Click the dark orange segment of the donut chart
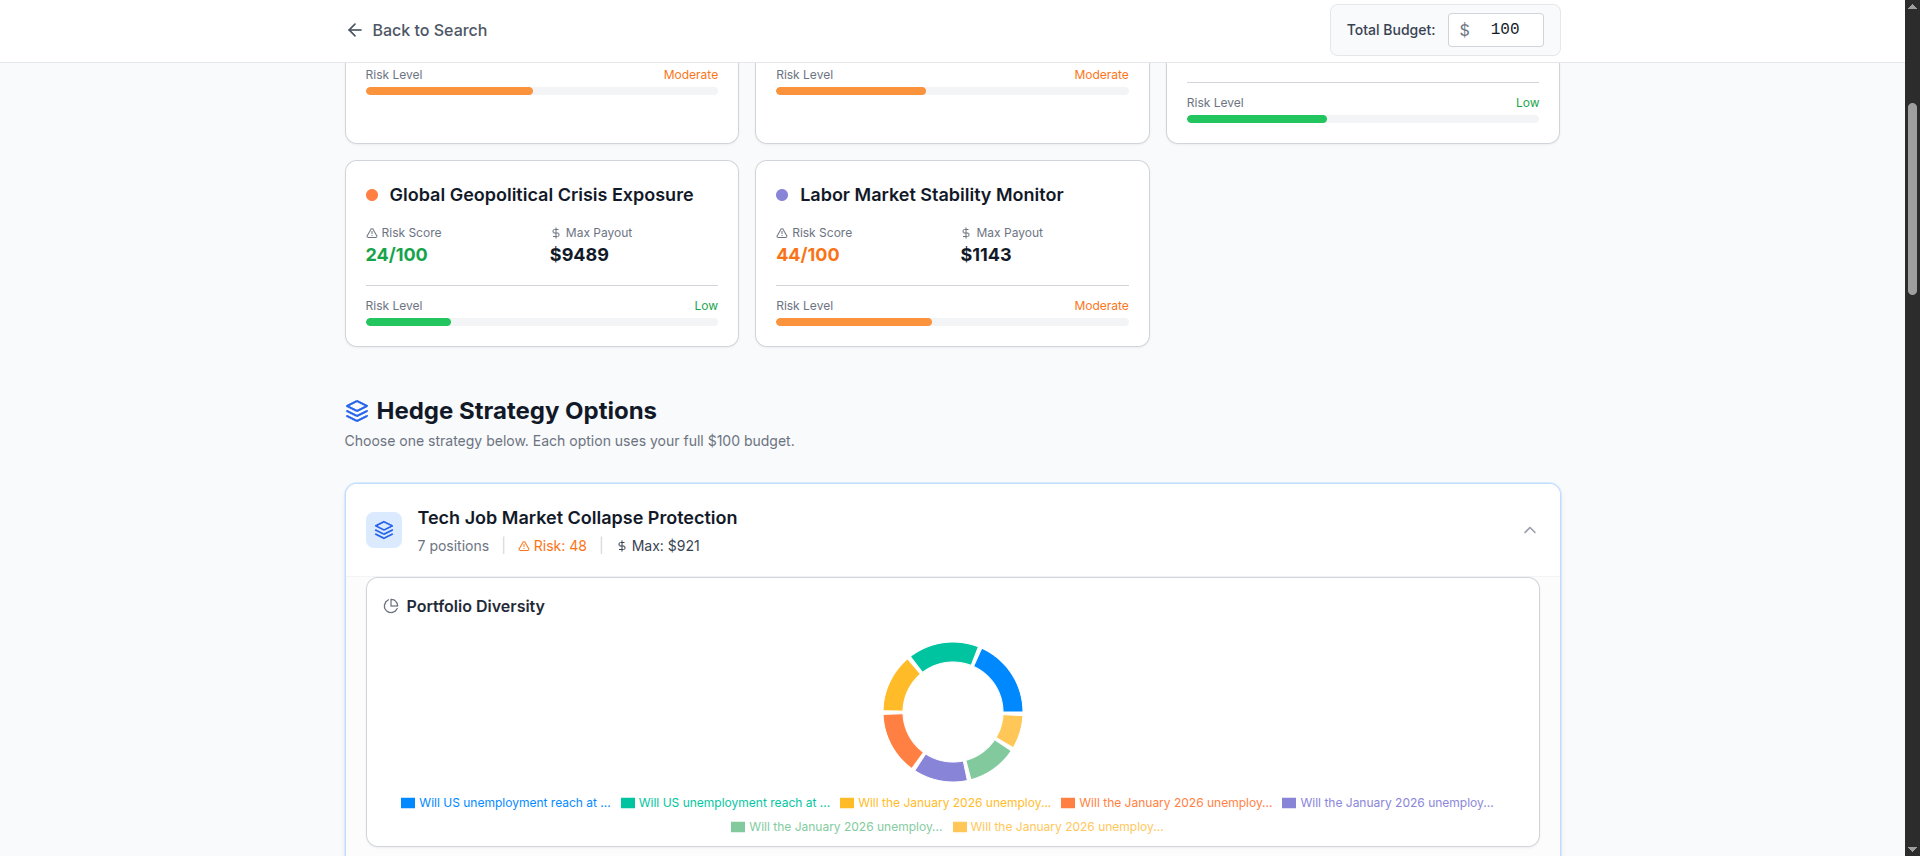The image size is (1920, 856). coord(899,741)
